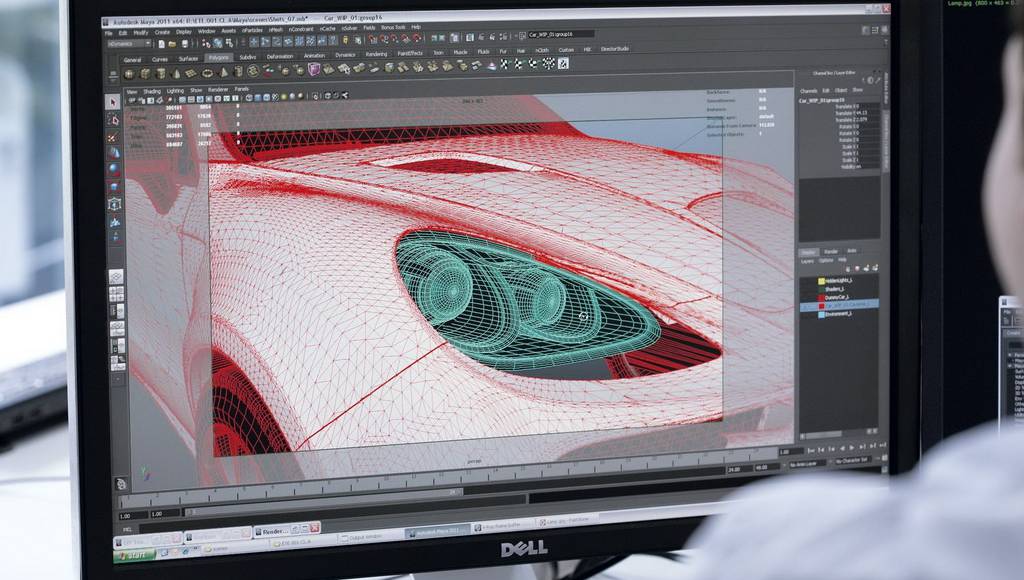1024x580 pixels.
Task: Create a polygon sphere from the shelf
Action: pos(129,74)
